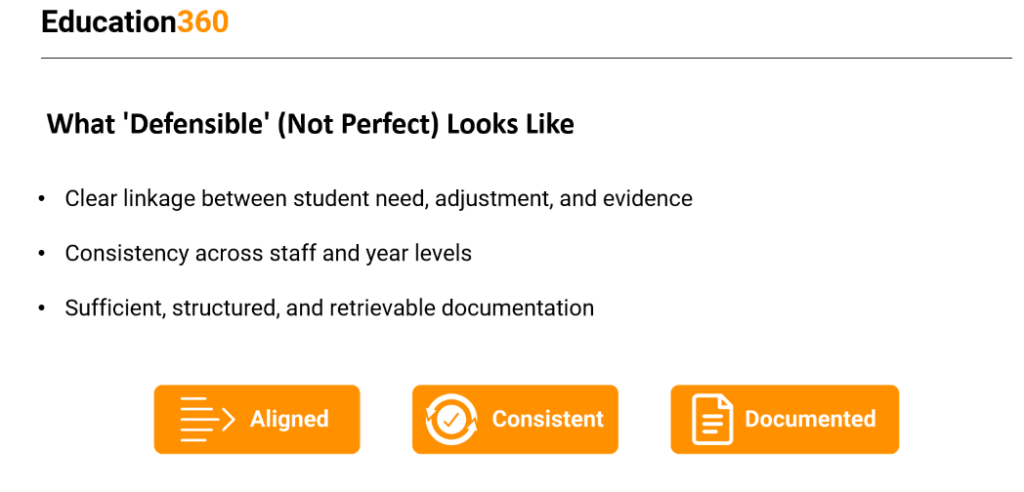Click the bullet dot before 'Clear linkage'
The width and height of the screenshot is (1024, 492).
[42, 199]
